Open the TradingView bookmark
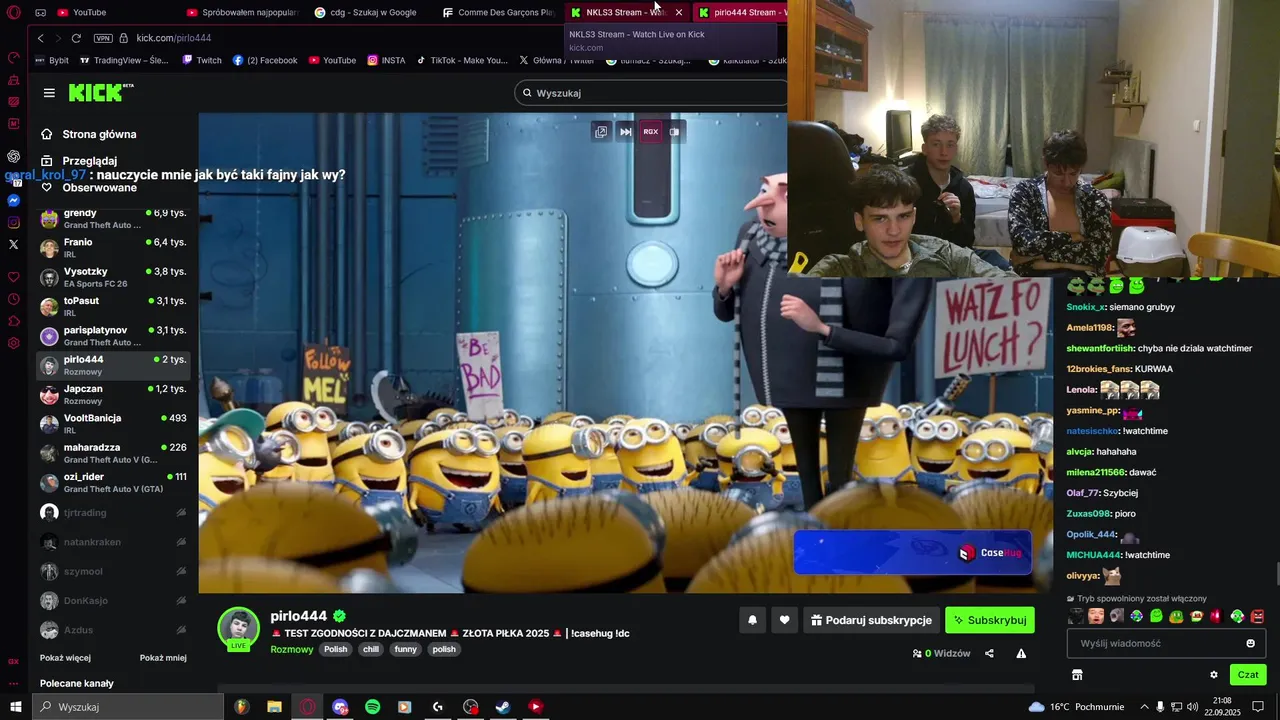Screen dimensions: 1280x720 (x=123, y=60)
